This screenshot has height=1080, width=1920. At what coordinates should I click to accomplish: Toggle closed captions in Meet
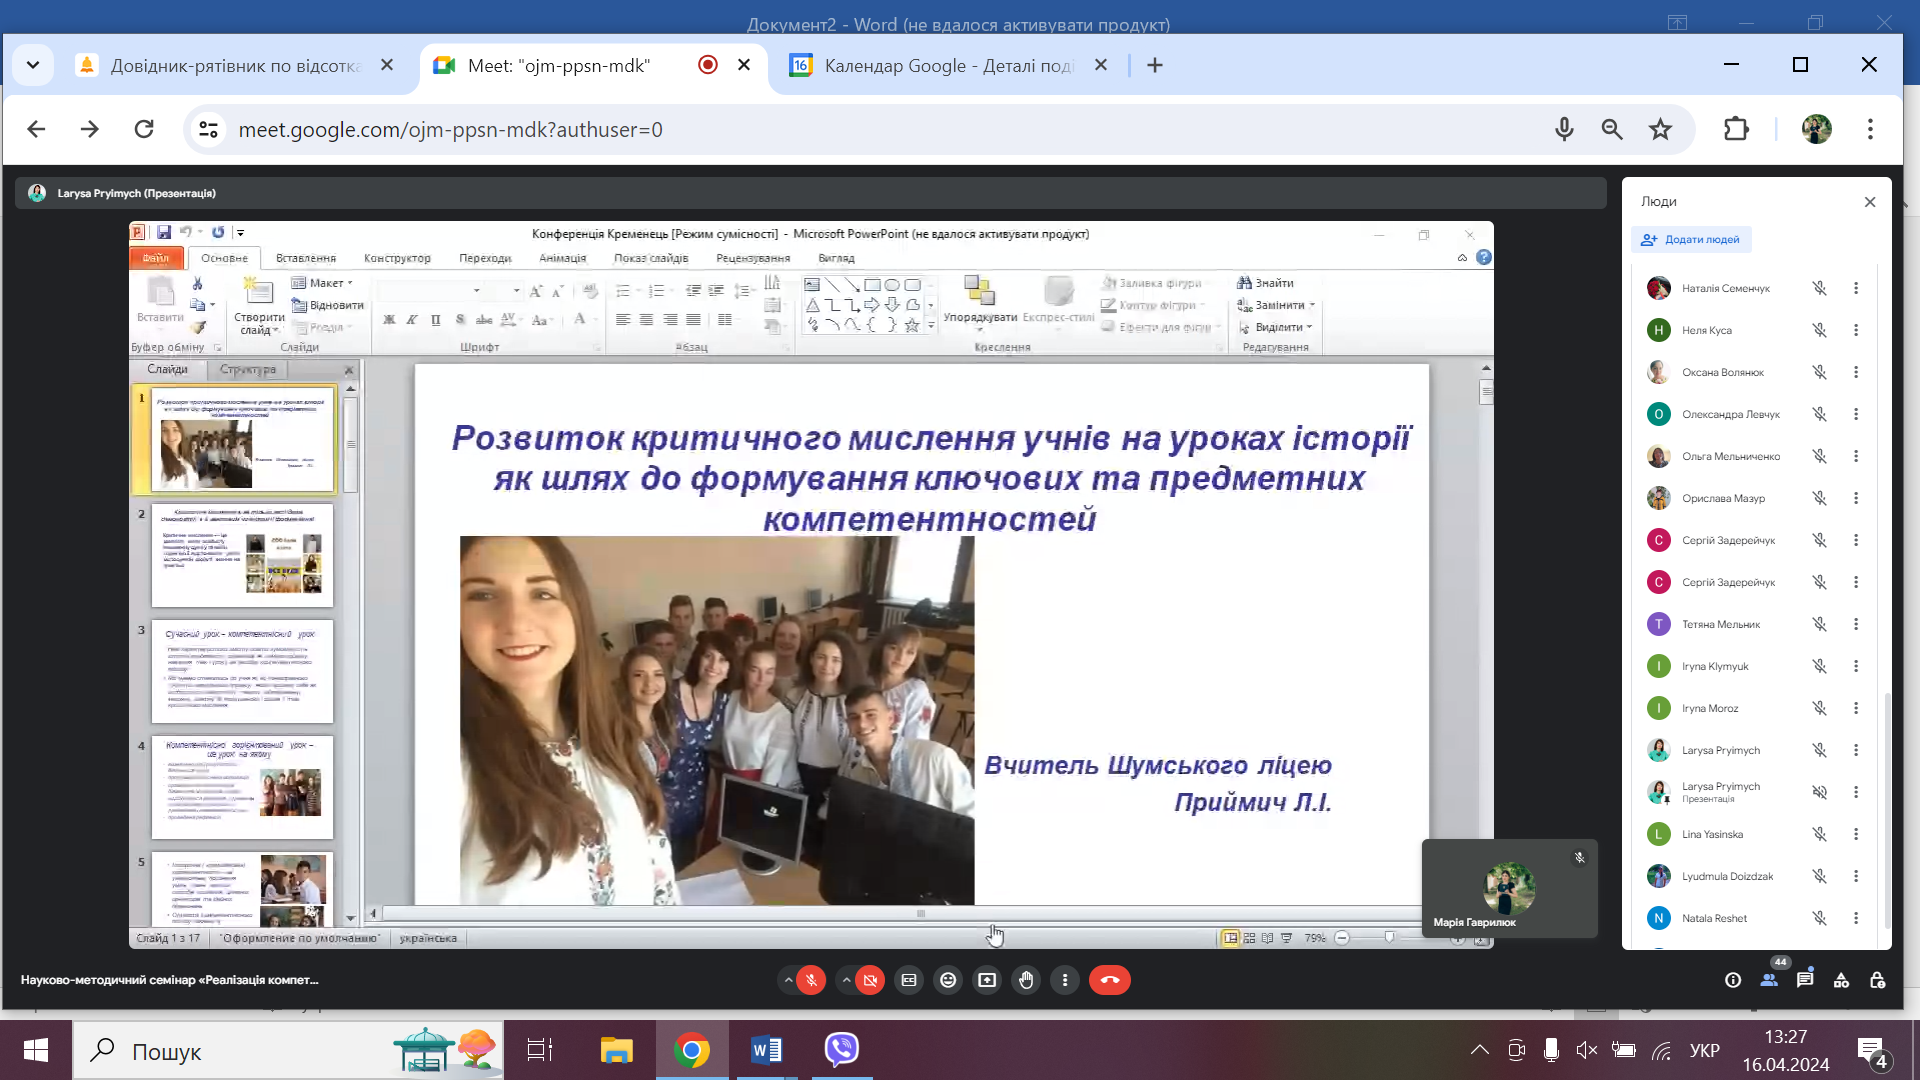909,980
